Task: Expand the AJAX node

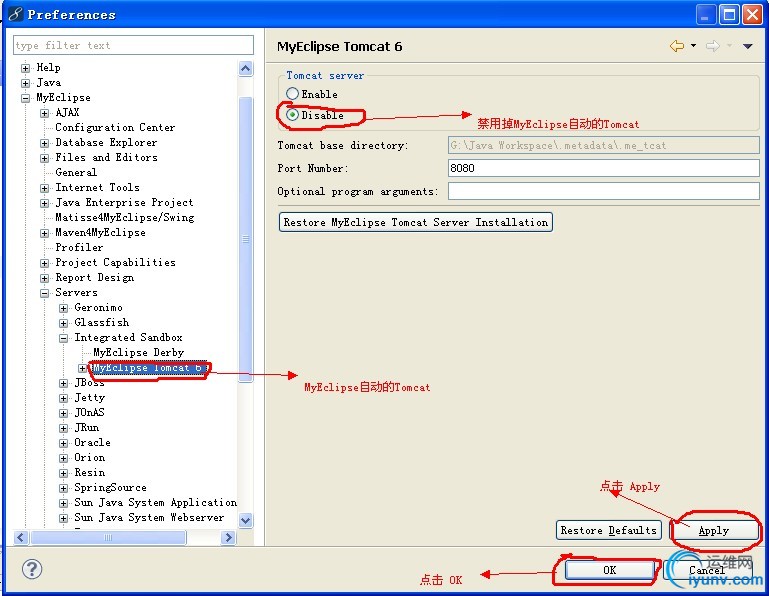Action: click(45, 113)
